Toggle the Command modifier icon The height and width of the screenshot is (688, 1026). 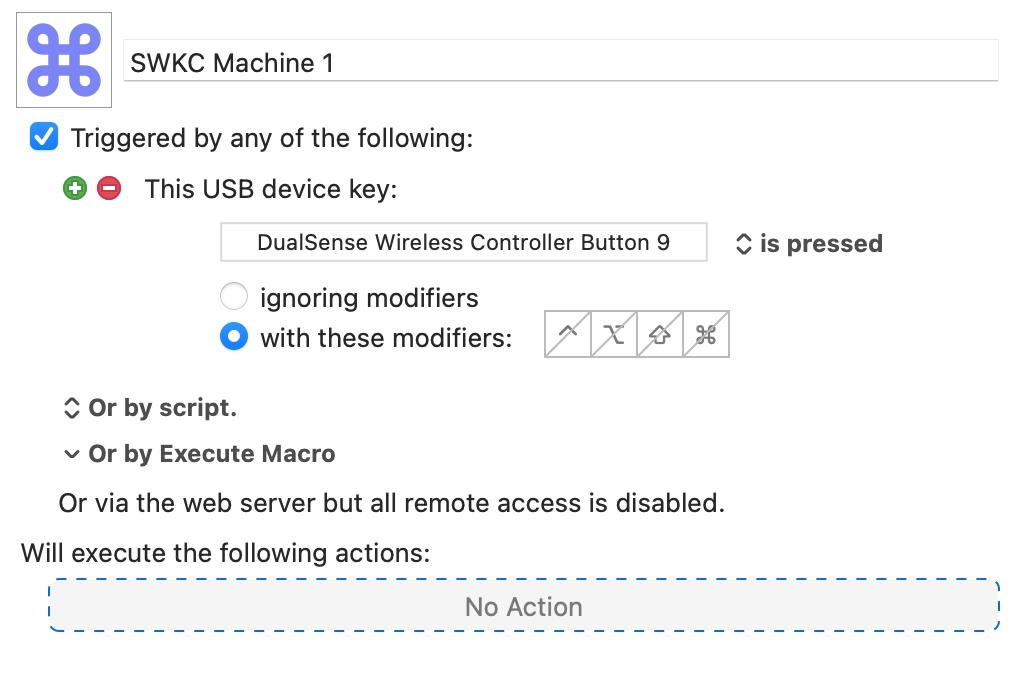pyautogui.click(x=706, y=335)
